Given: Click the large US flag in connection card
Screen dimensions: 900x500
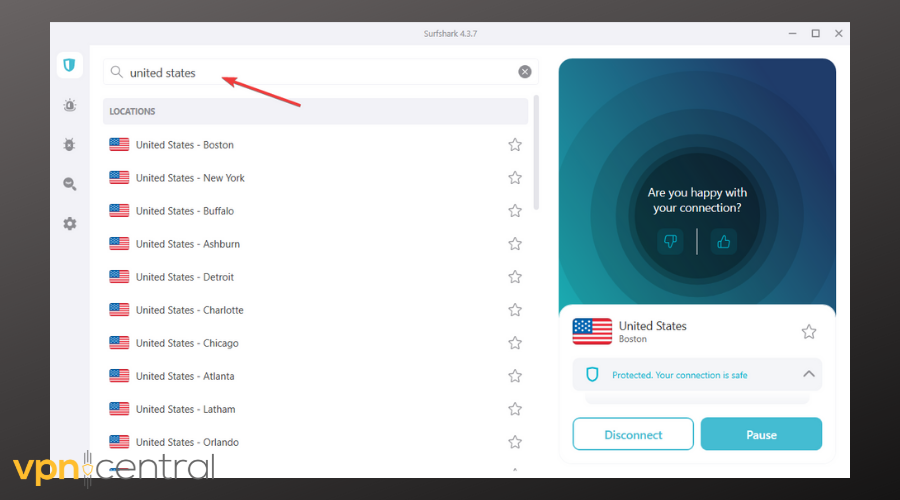Looking at the screenshot, I should point(592,331).
